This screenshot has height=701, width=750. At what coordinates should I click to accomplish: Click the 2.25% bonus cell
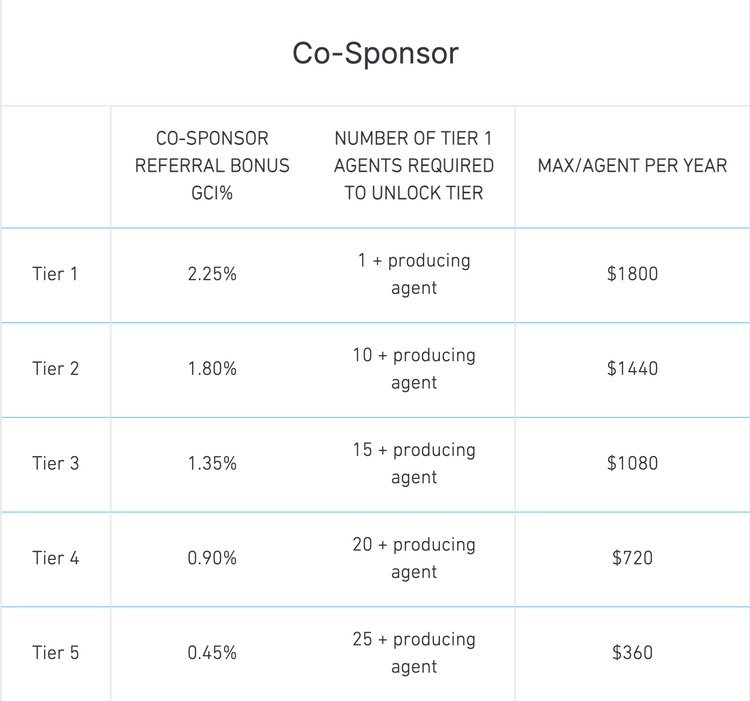(x=212, y=274)
